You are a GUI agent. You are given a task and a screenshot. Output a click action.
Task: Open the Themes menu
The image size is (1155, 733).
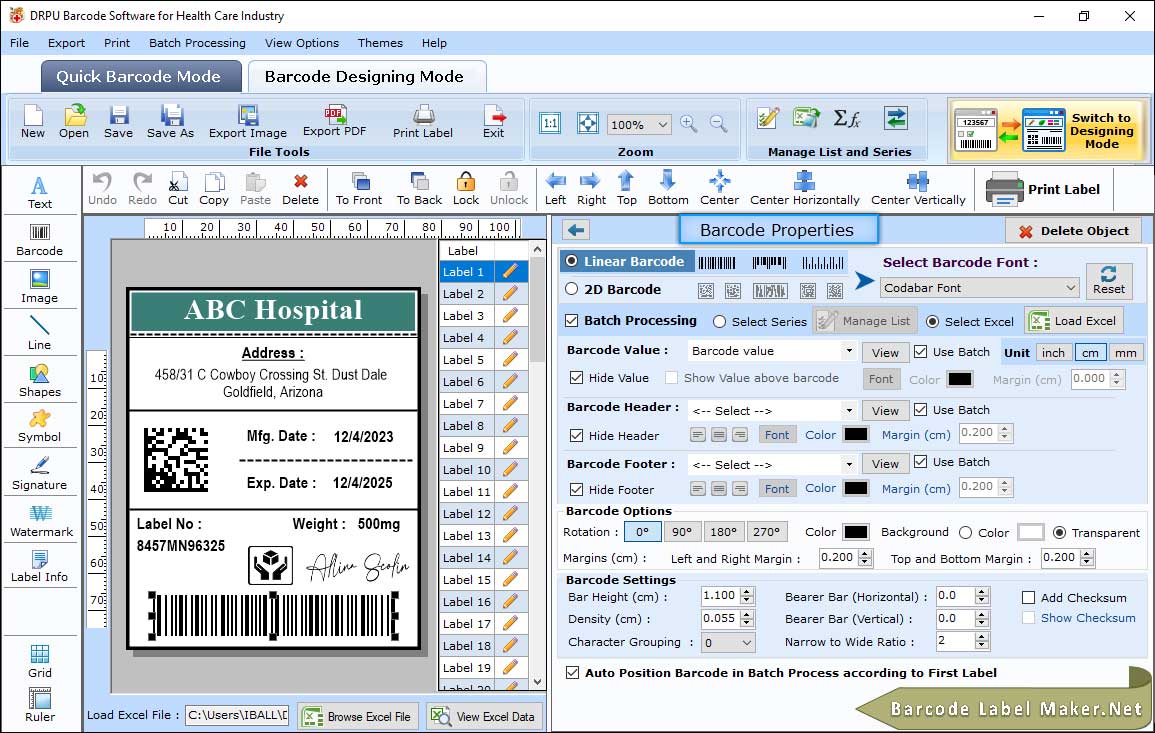click(380, 43)
